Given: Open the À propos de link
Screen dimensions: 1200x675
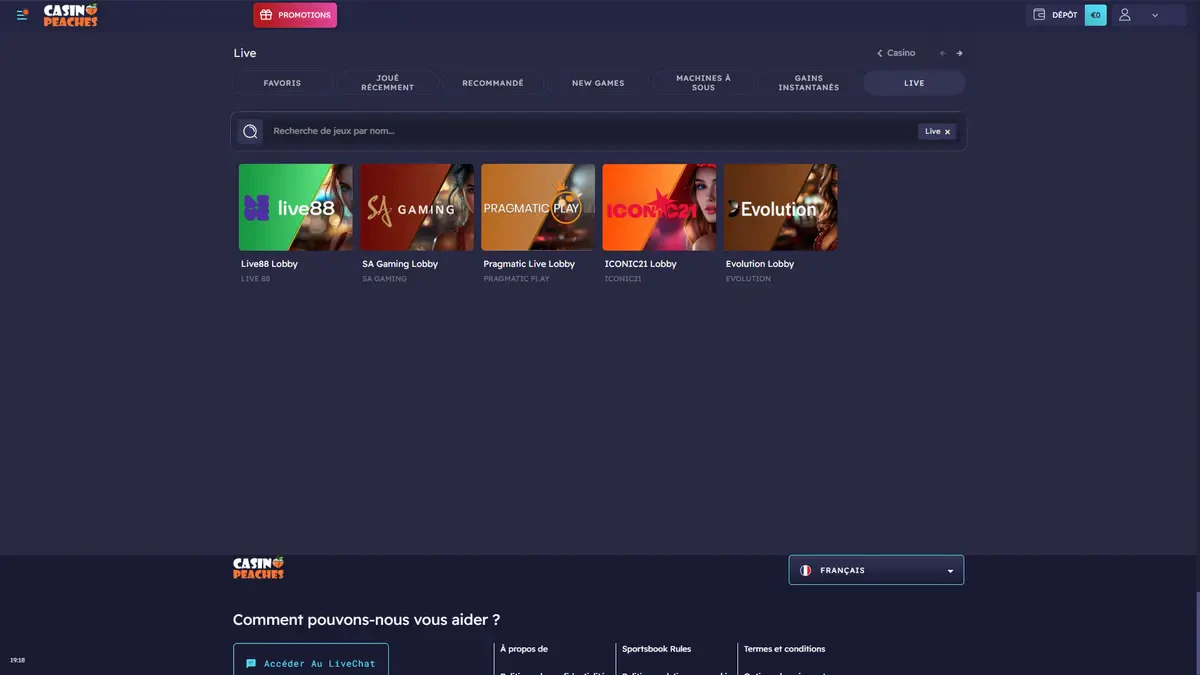Looking at the screenshot, I should coord(524,649).
